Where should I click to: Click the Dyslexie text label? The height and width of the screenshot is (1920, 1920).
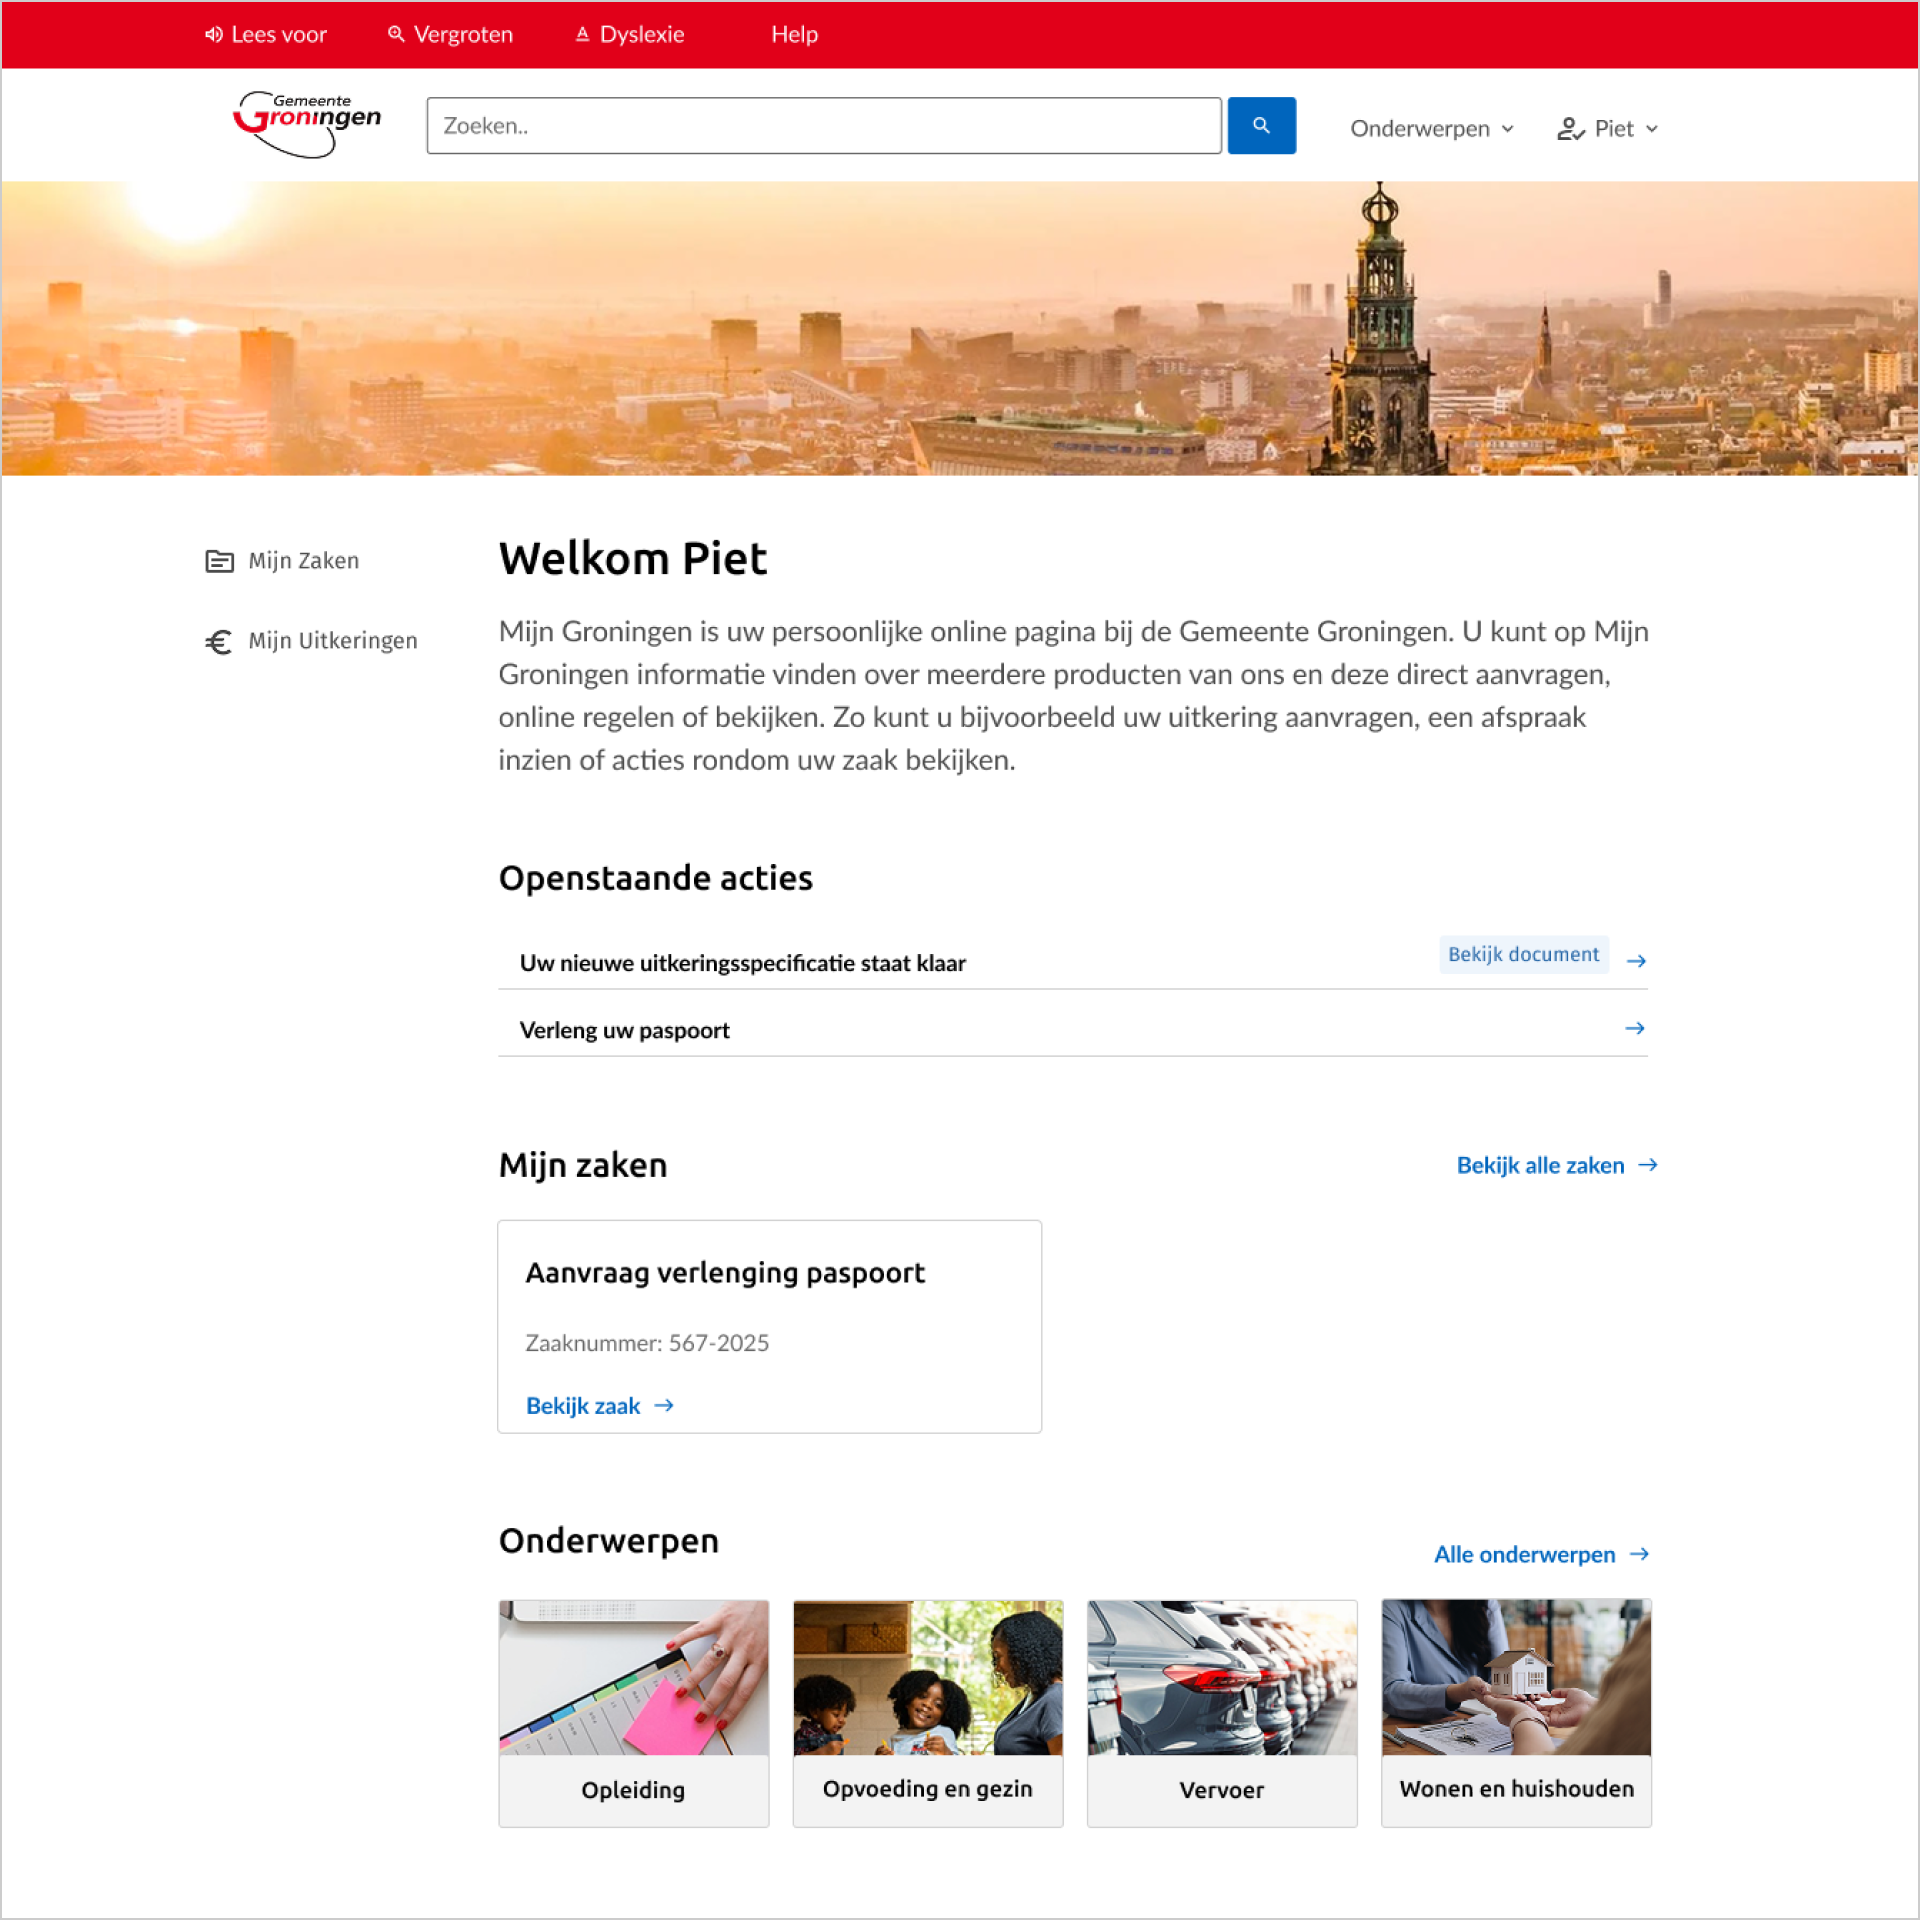[642, 34]
